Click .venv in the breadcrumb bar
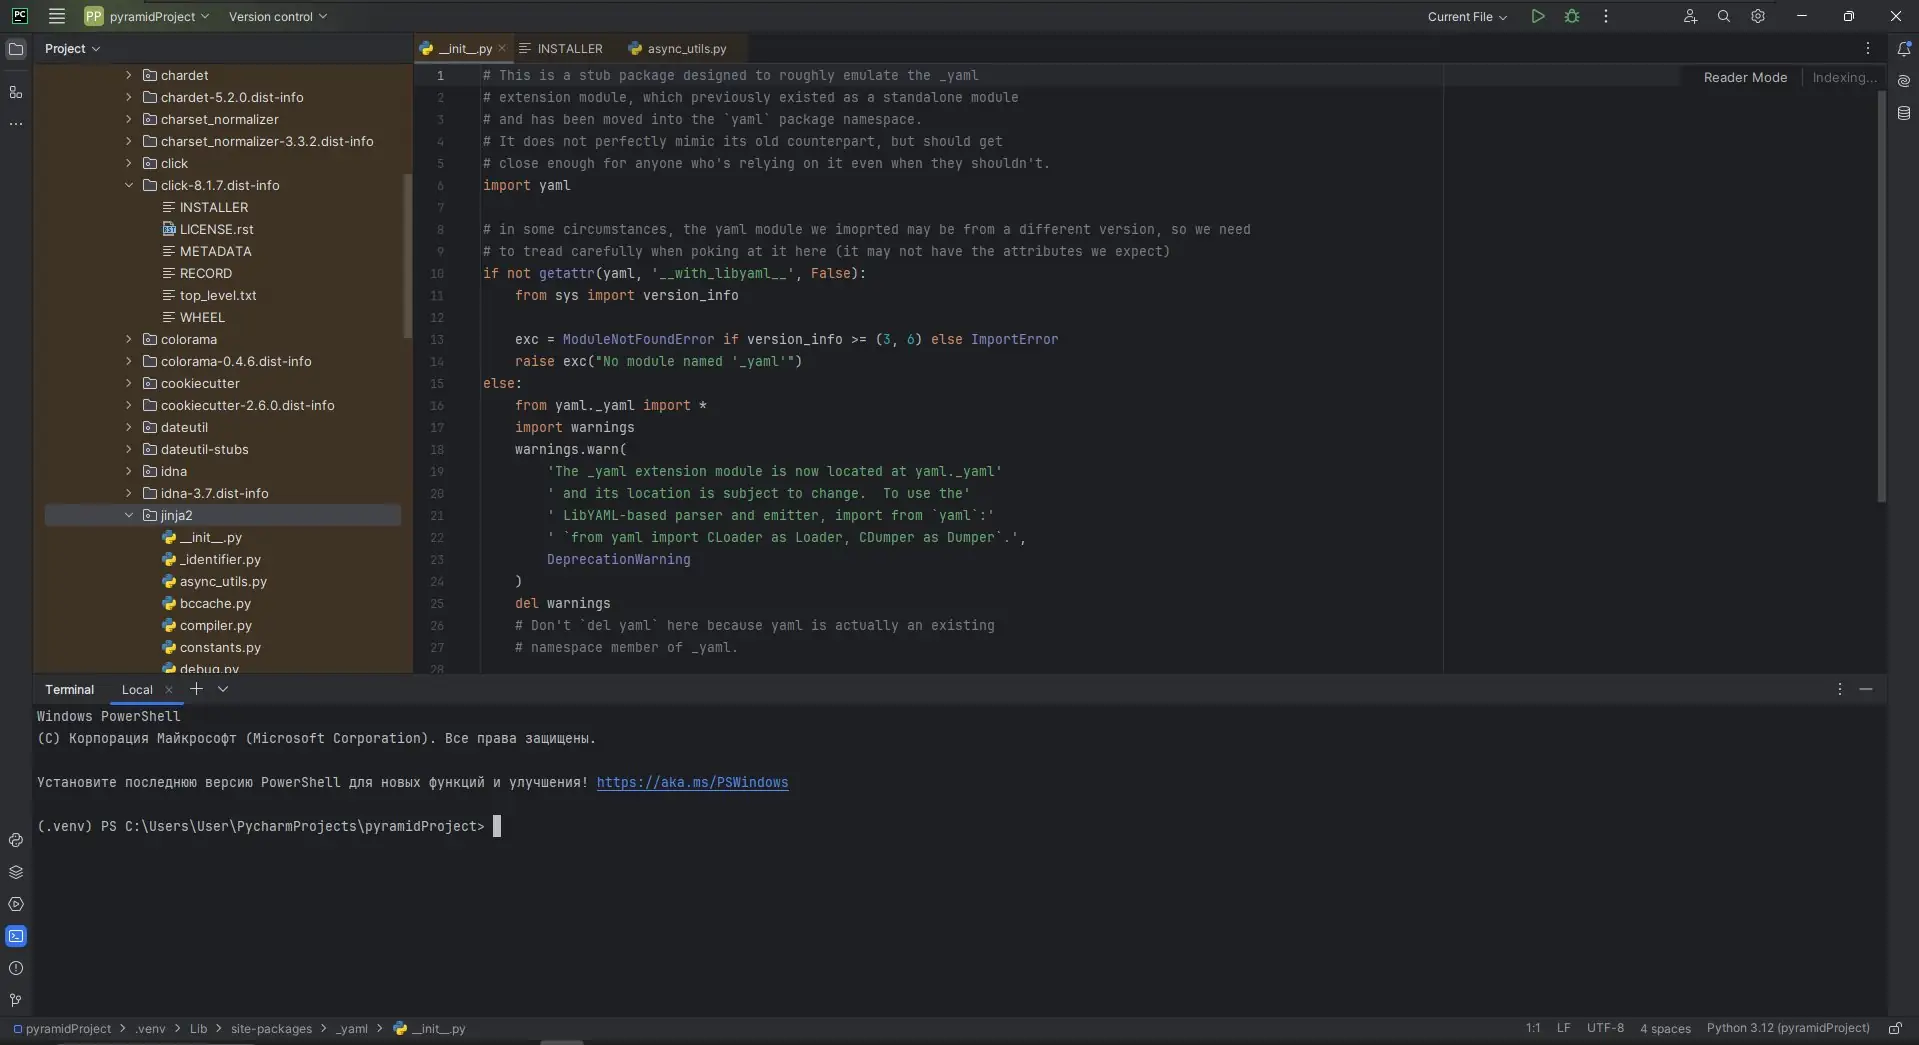 pos(151,1028)
